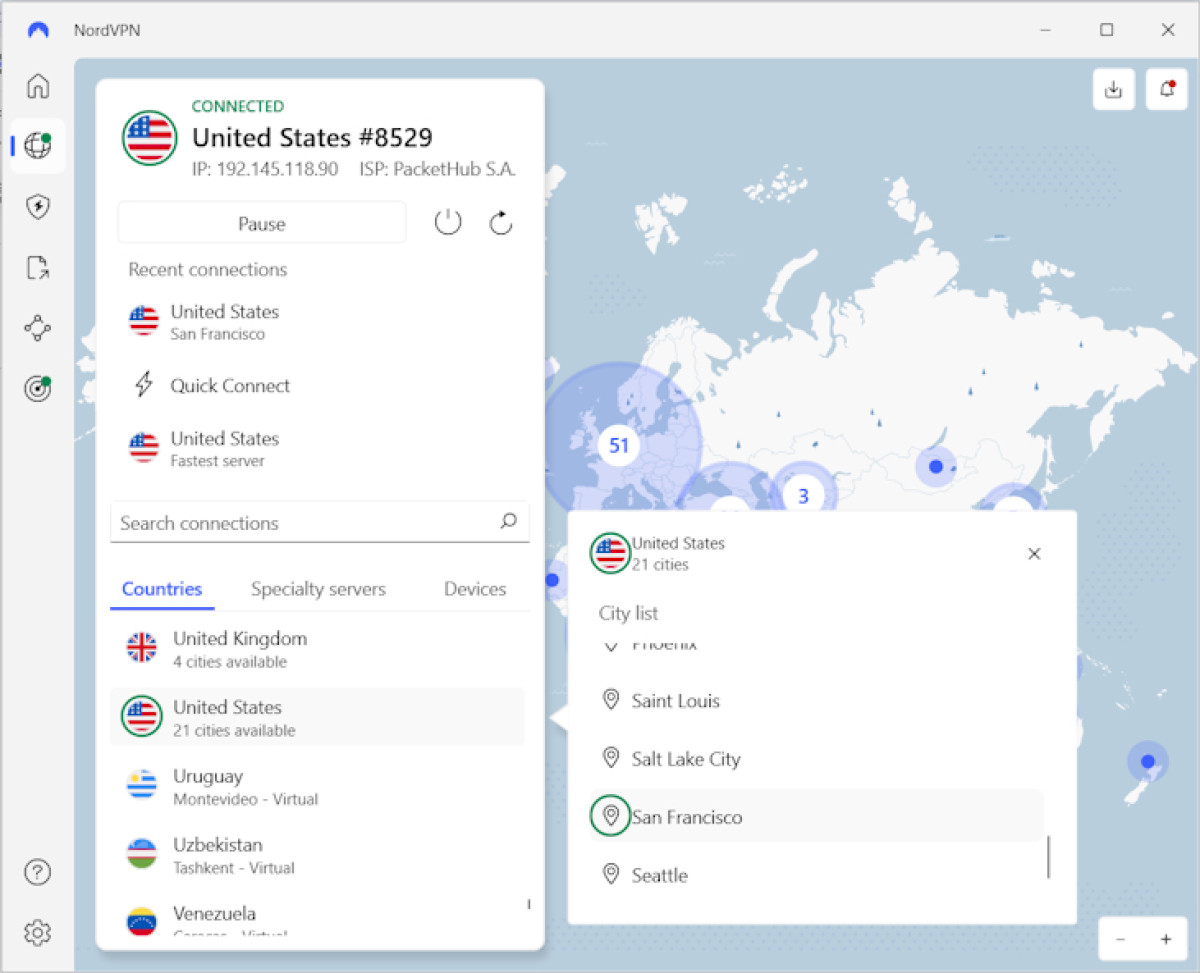This screenshot has width=1200, height=973.
Task: Click the IP address 192.145.118.90 text
Action: click(x=265, y=169)
